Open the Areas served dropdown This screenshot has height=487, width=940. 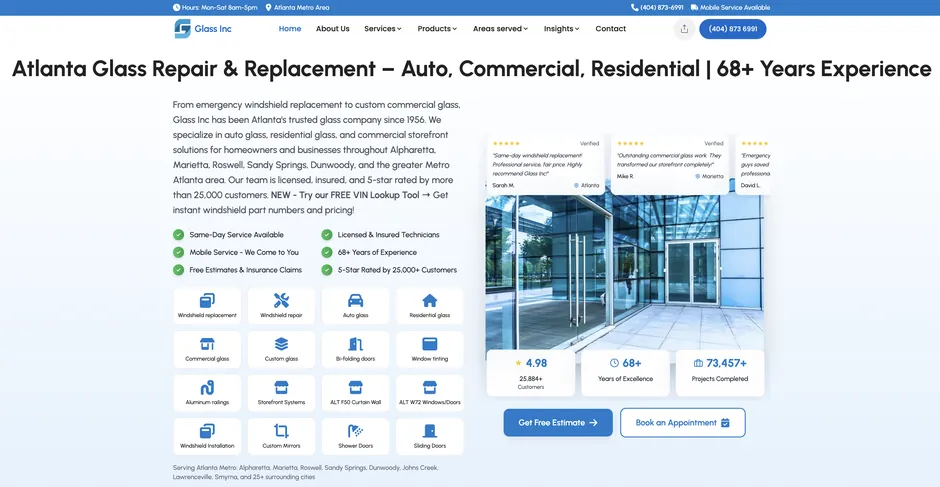(500, 29)
